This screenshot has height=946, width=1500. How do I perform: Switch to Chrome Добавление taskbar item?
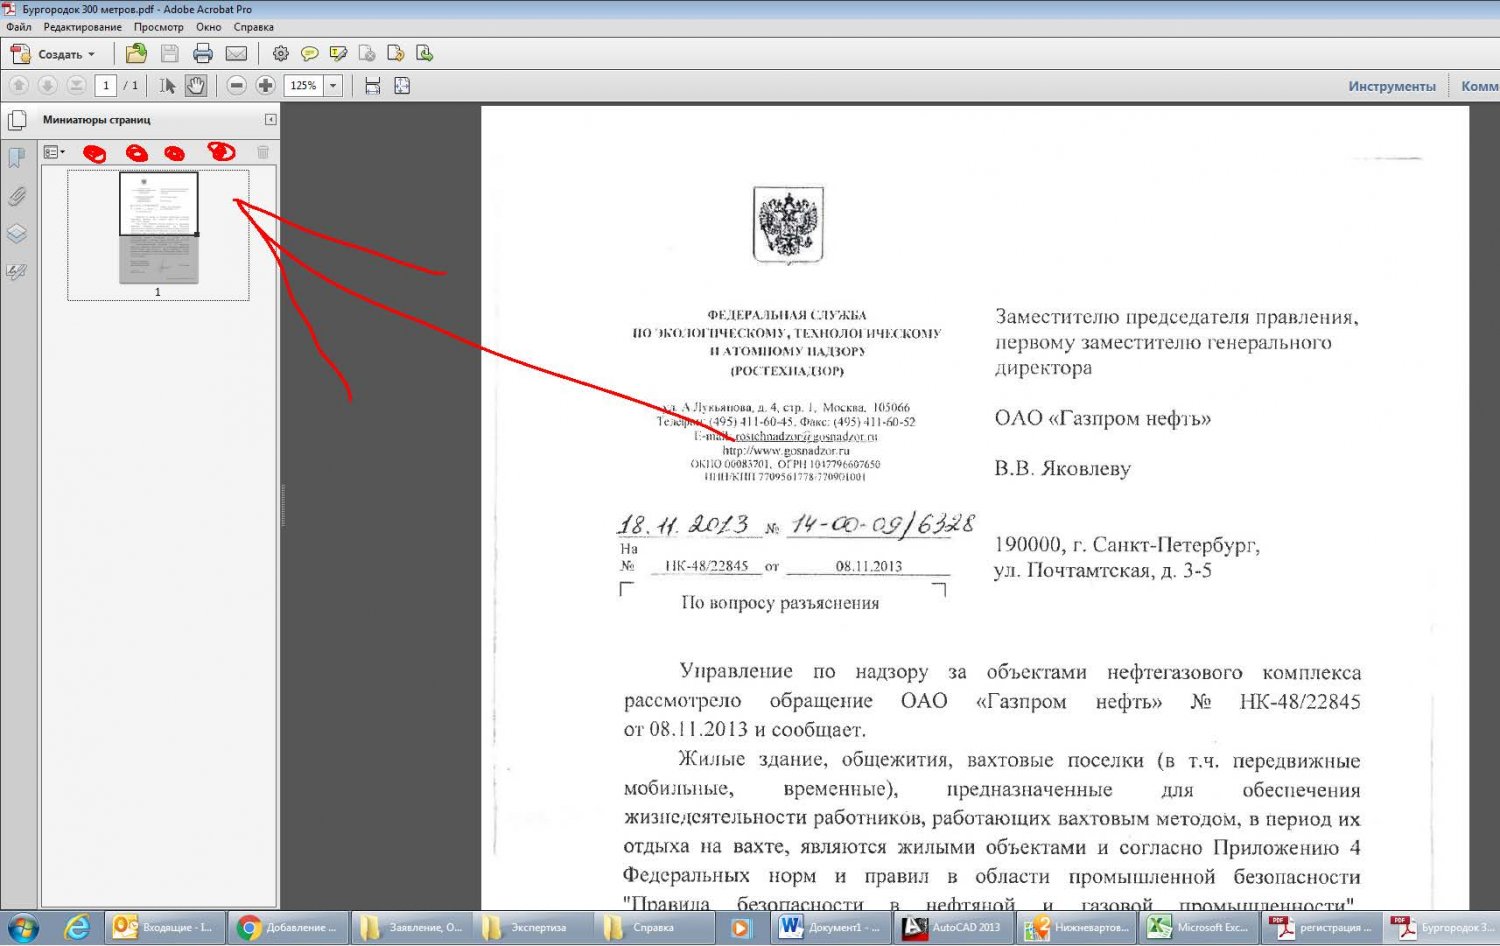pyautogui.click(x=289, y=927)
